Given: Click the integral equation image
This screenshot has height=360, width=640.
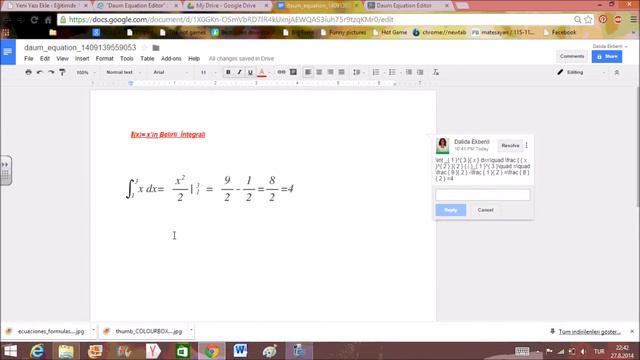Looking at the screenshot, I should (x=210, y=188).
